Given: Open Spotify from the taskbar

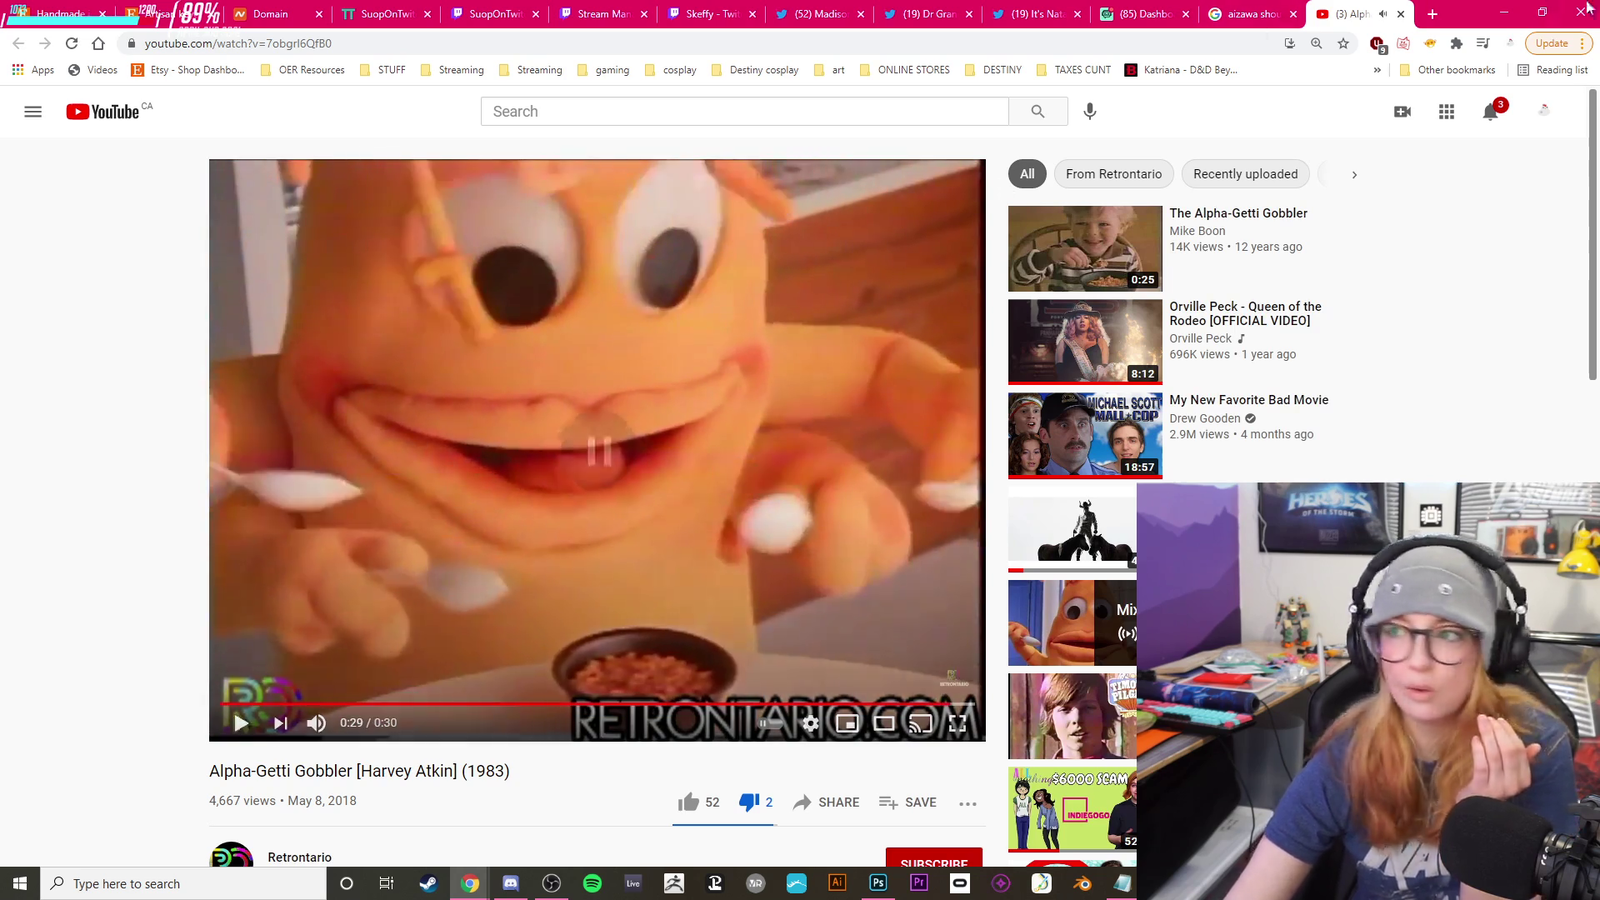Looking at the screenshot, I should coord(592,883).
